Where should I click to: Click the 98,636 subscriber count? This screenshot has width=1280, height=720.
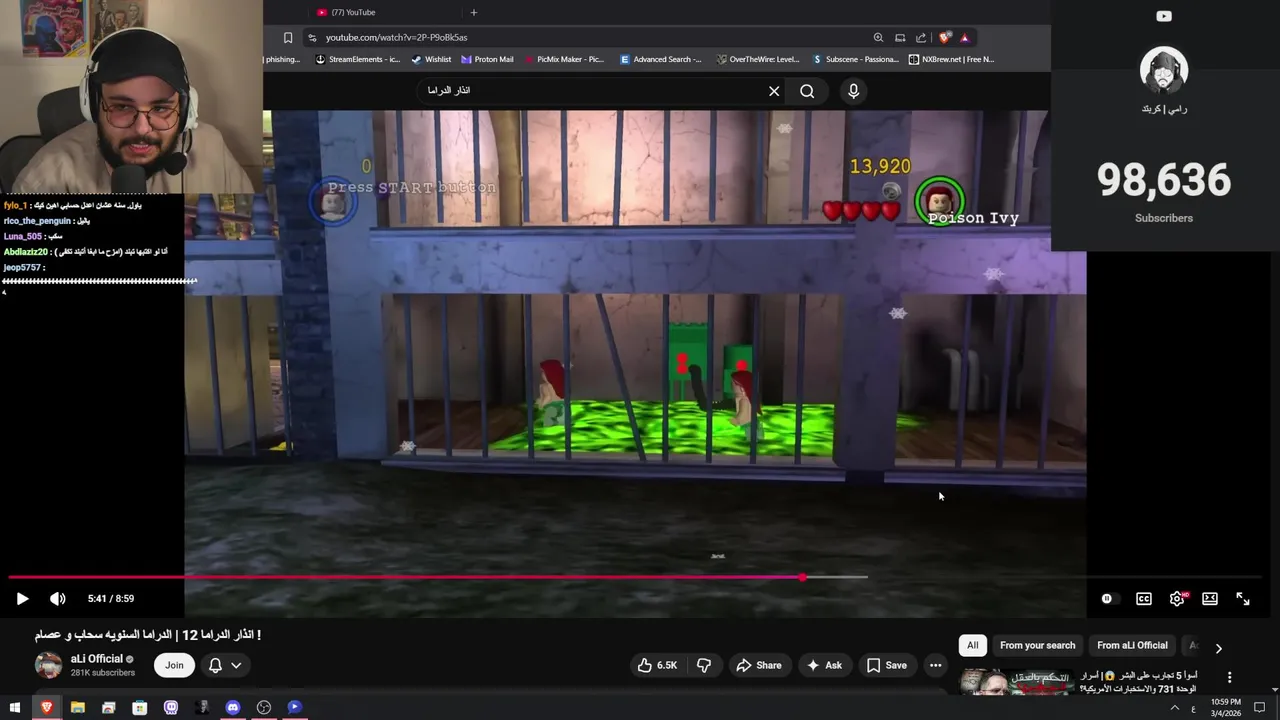(1163, 180)
